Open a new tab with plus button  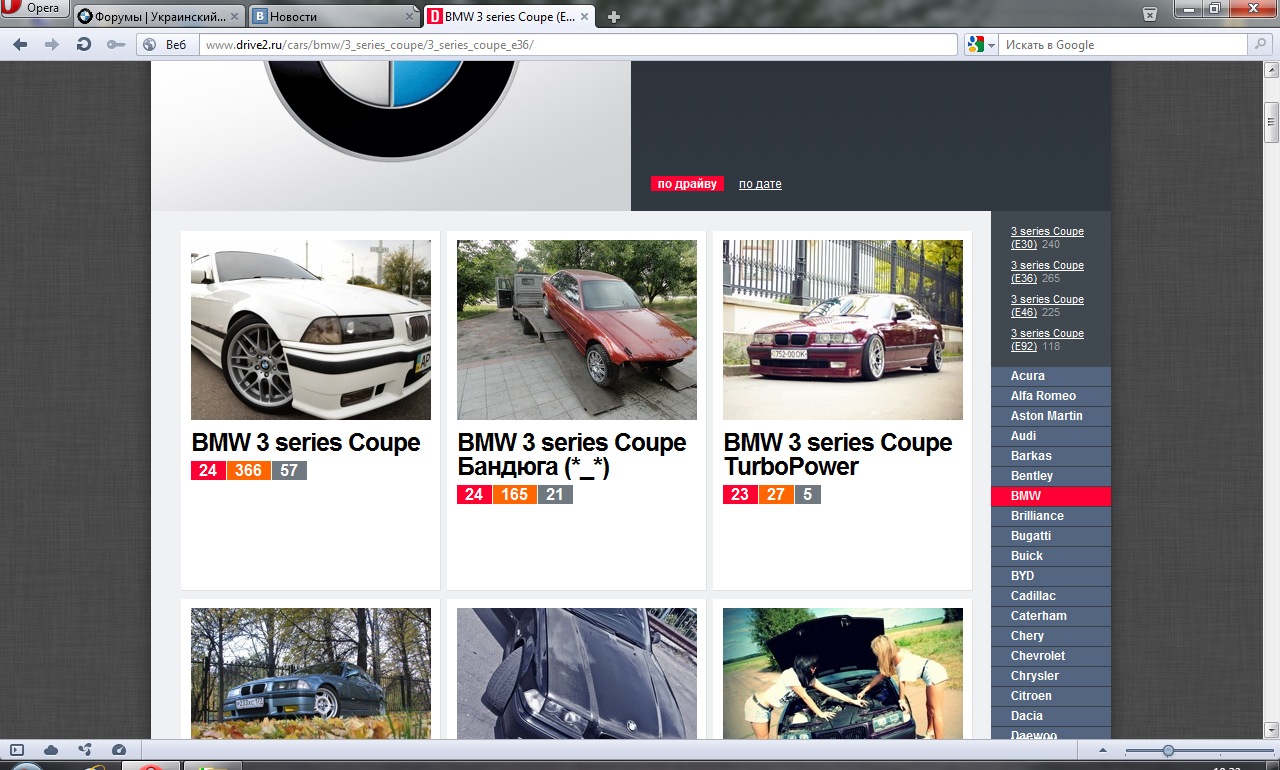614,17
